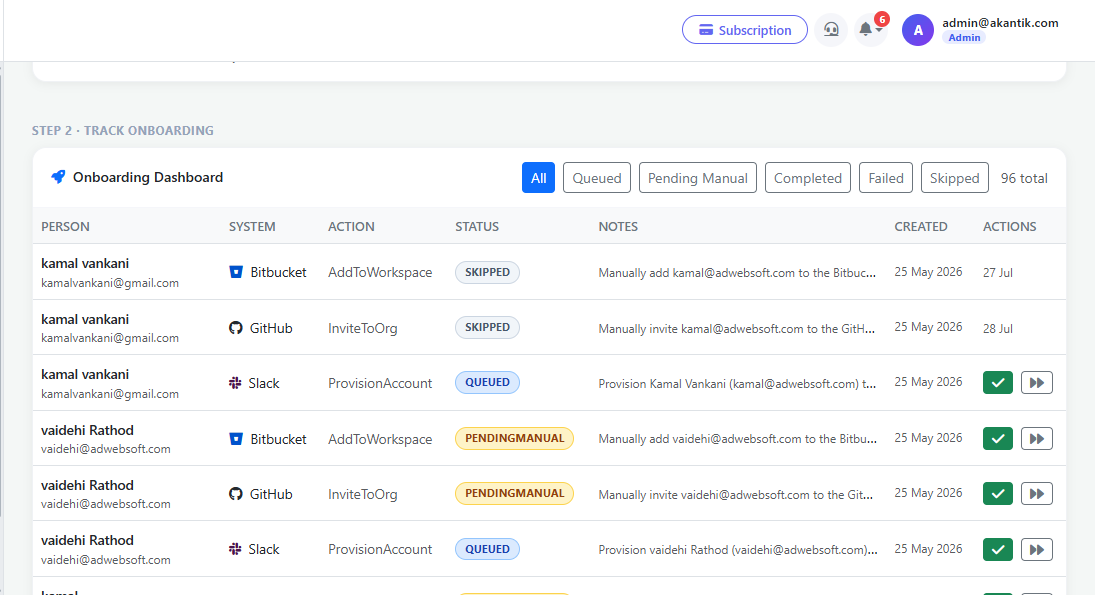This screenshot has height=595, width=1095.
Task: Click the STATUS column header
Action: [477, 226]
